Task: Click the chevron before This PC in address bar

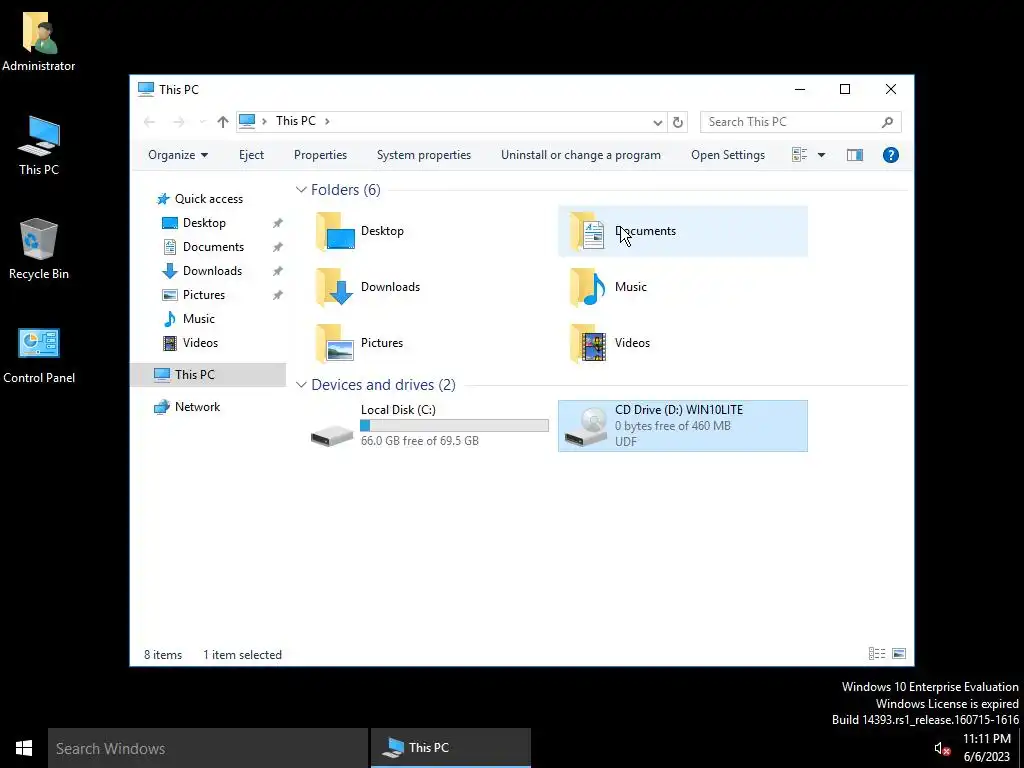Action: coord(264,121)
